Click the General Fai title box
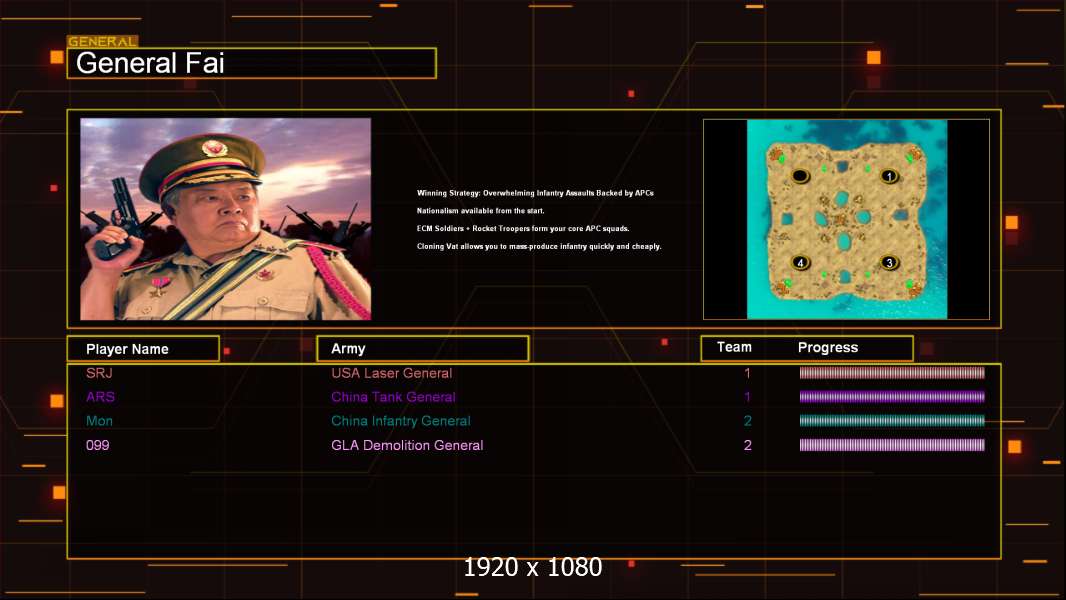The width and height of the screenshot is (1066, 600). pos(252,63)
